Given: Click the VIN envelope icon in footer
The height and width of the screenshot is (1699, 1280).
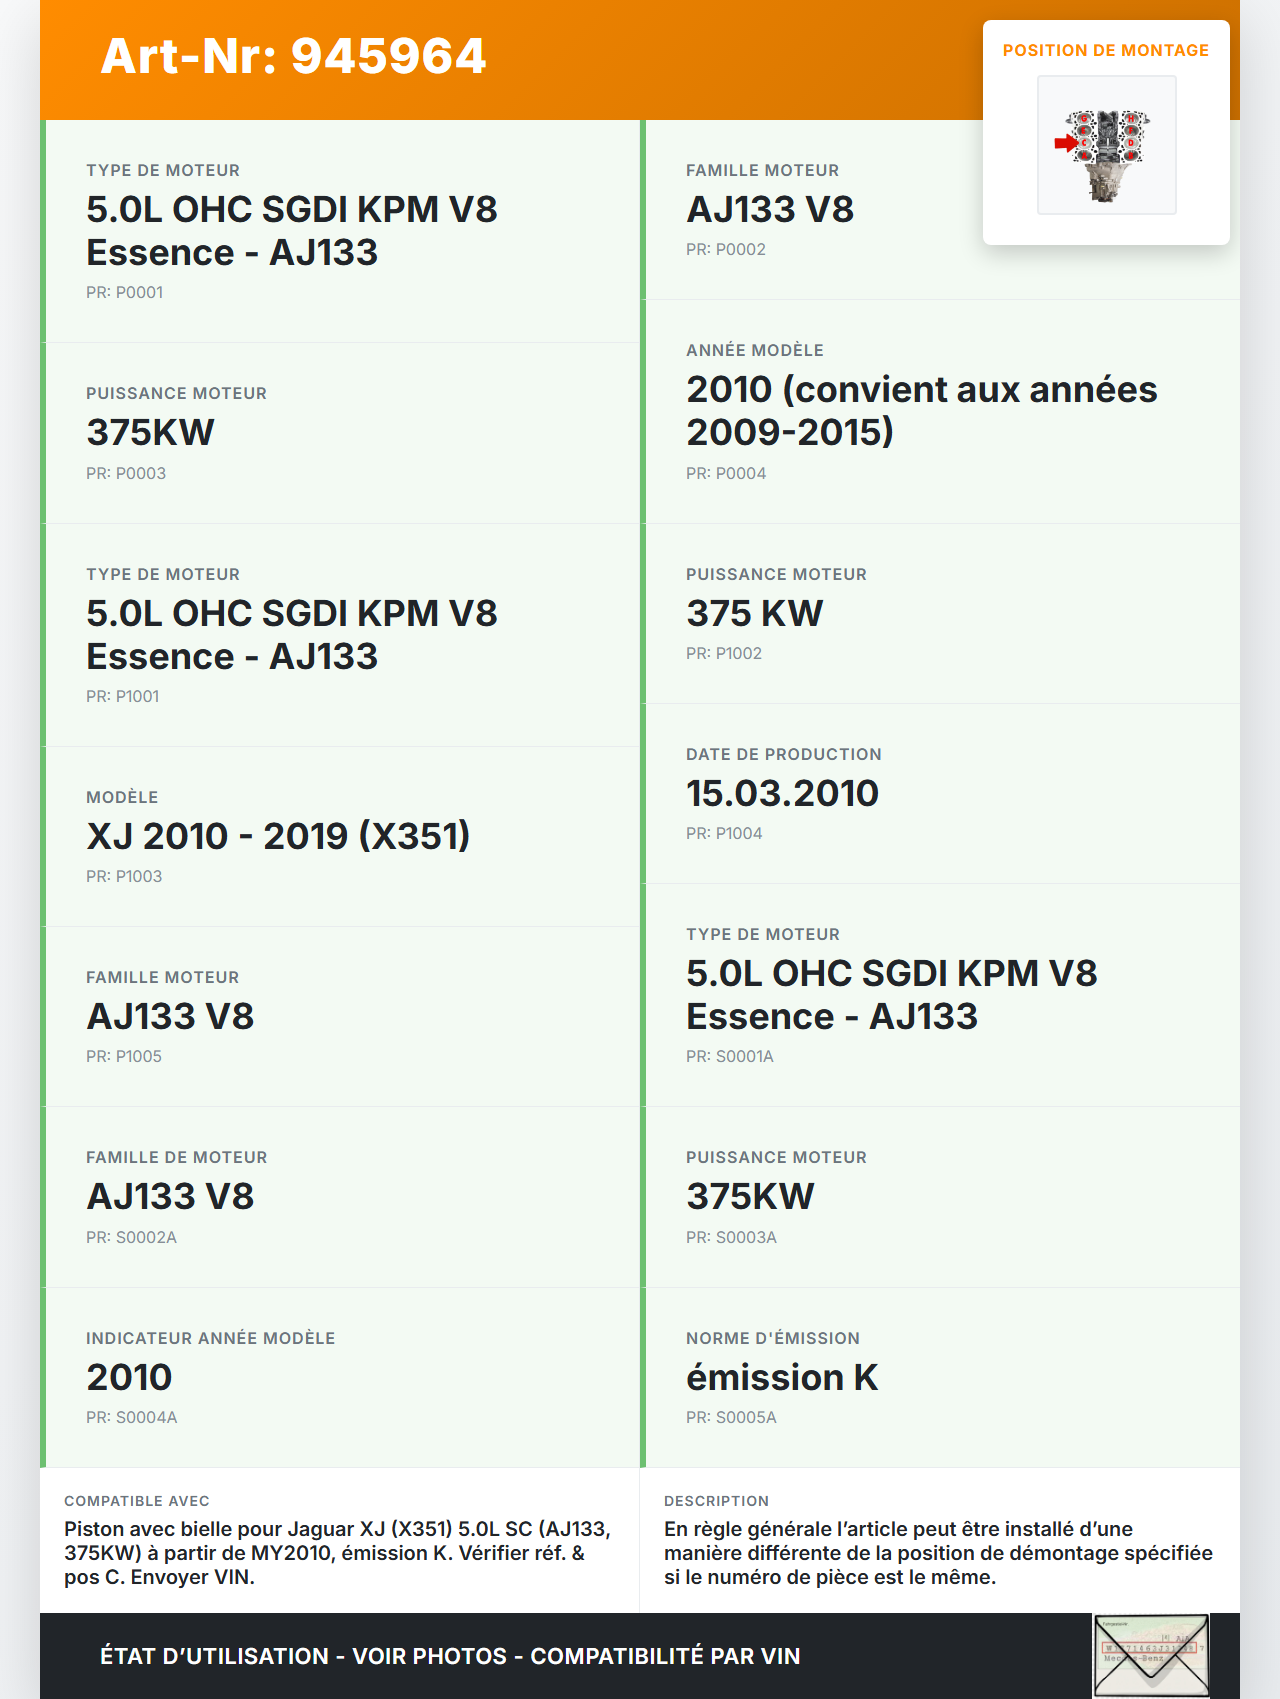Looking at the screenshot, I should (1151, 1655).
